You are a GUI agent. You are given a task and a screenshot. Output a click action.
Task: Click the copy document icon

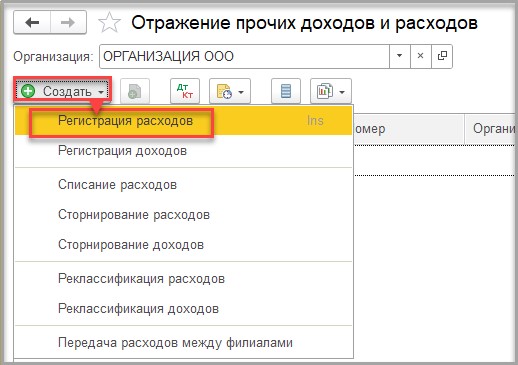pos(135,91)
